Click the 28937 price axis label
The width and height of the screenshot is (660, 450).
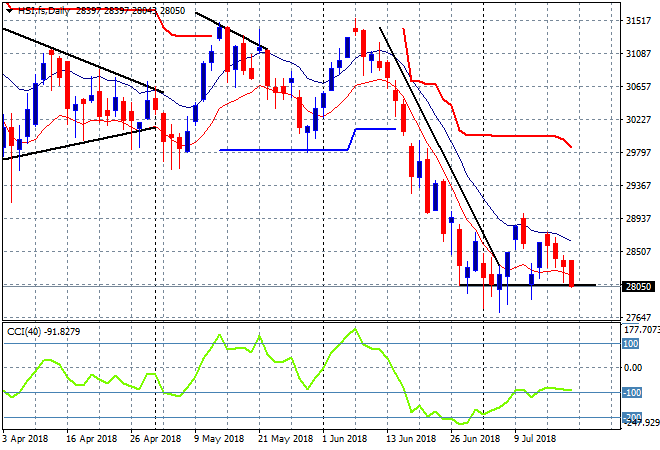click(x=639, y=218)
